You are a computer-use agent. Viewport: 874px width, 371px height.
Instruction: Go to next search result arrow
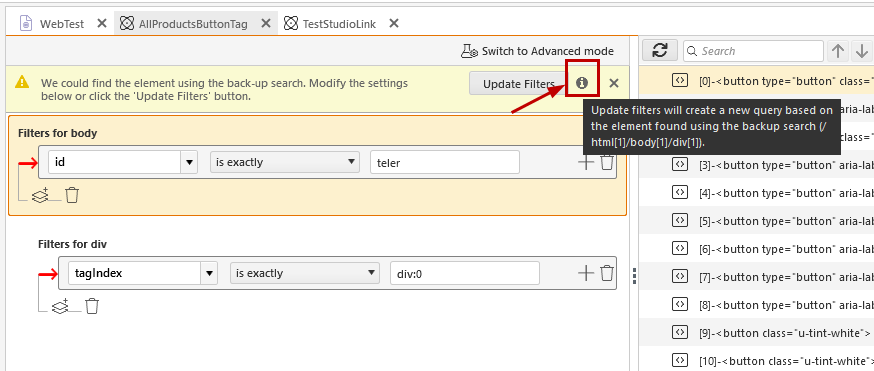862,51
